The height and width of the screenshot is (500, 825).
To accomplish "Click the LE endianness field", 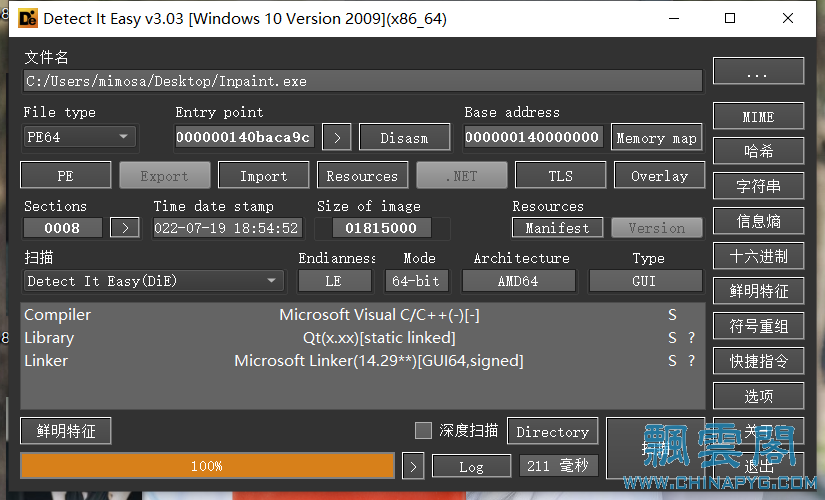I will (x=335, y=281).
